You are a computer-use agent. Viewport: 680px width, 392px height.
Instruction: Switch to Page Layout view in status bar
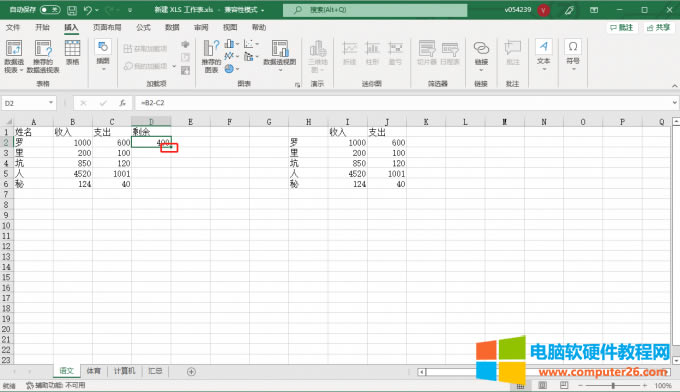543,385
